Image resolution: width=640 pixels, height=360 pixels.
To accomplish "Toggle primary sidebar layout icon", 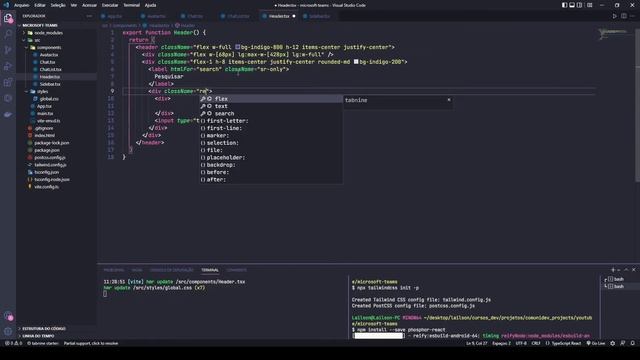I will tap(564, 5).
